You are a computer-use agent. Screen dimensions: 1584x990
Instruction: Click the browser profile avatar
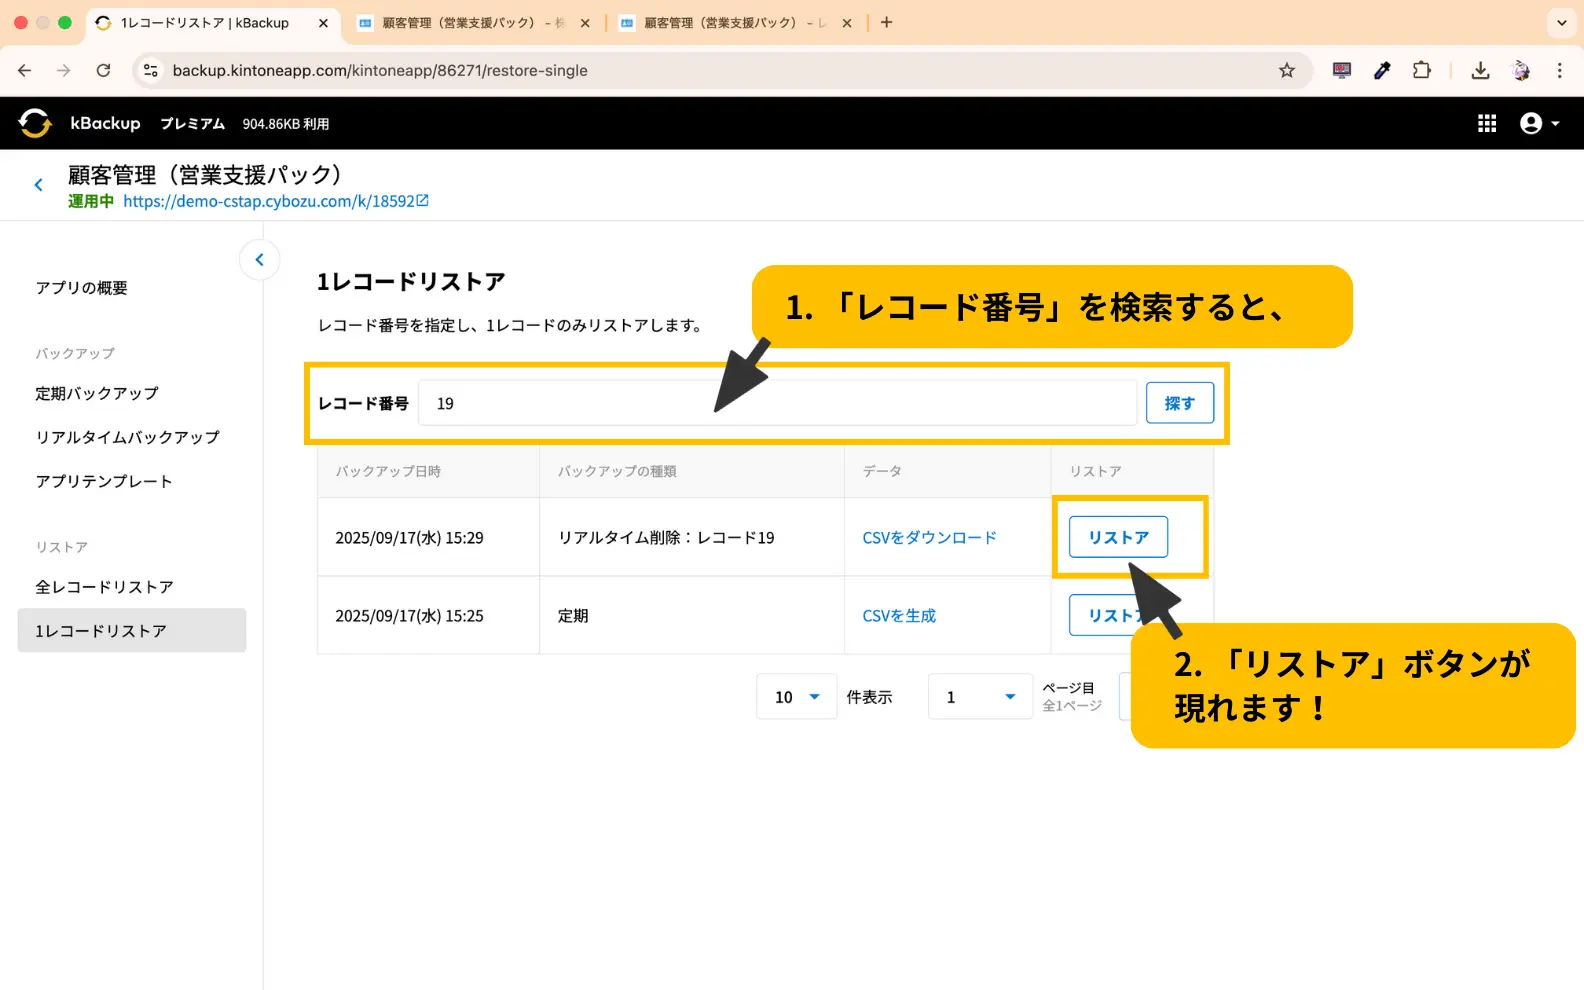click(1521, 70)
